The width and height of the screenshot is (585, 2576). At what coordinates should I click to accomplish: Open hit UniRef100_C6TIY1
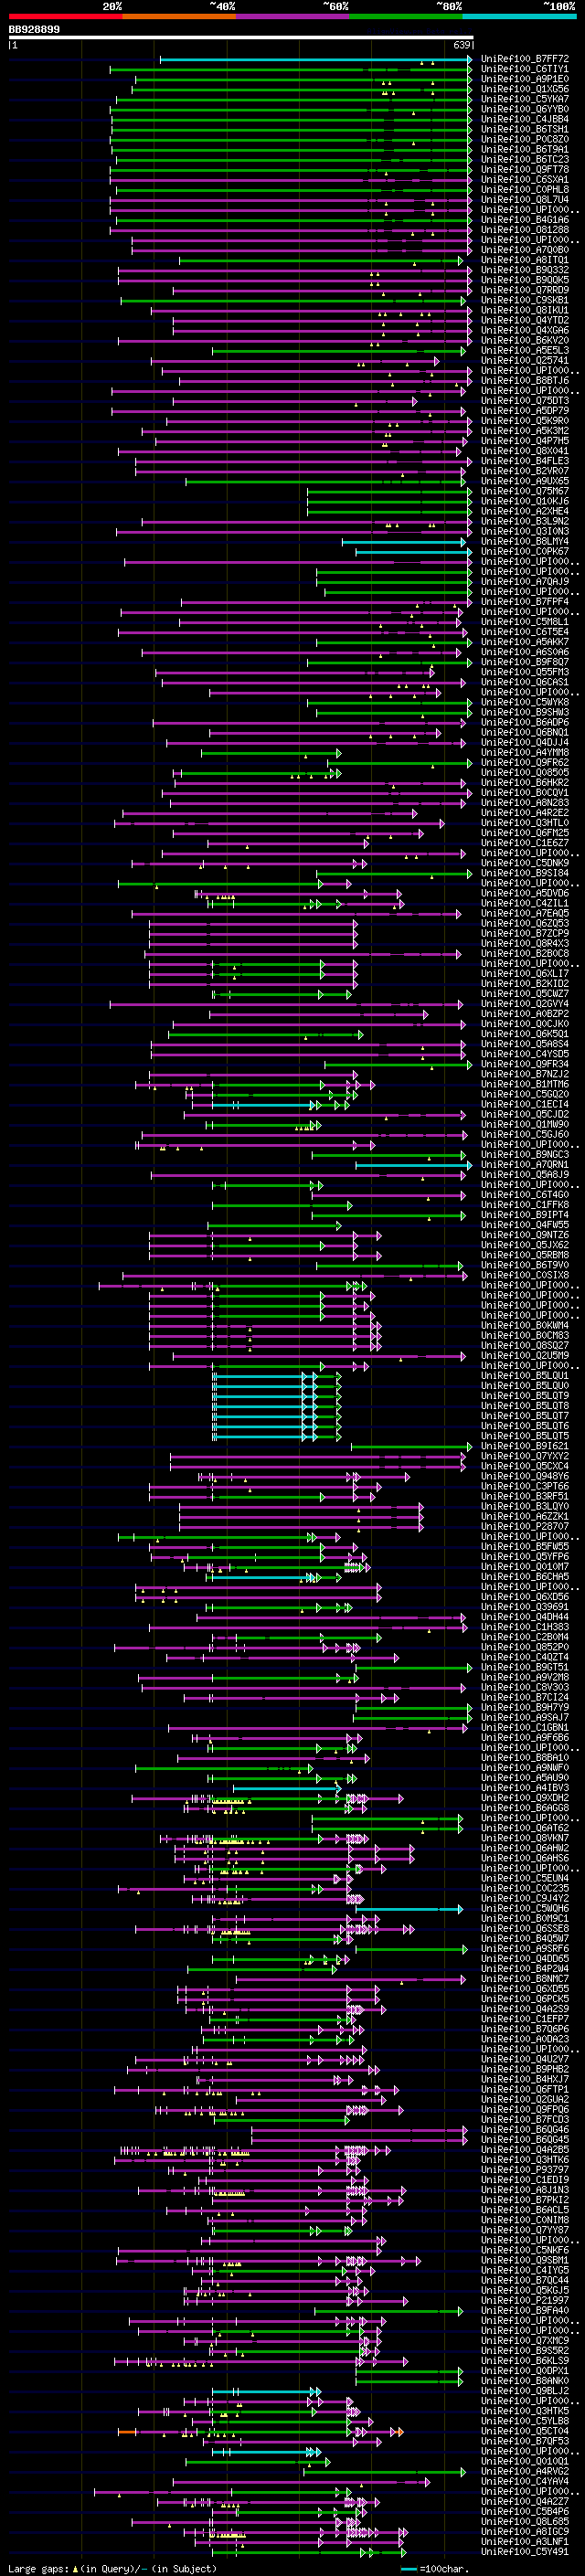click(524, 69)
